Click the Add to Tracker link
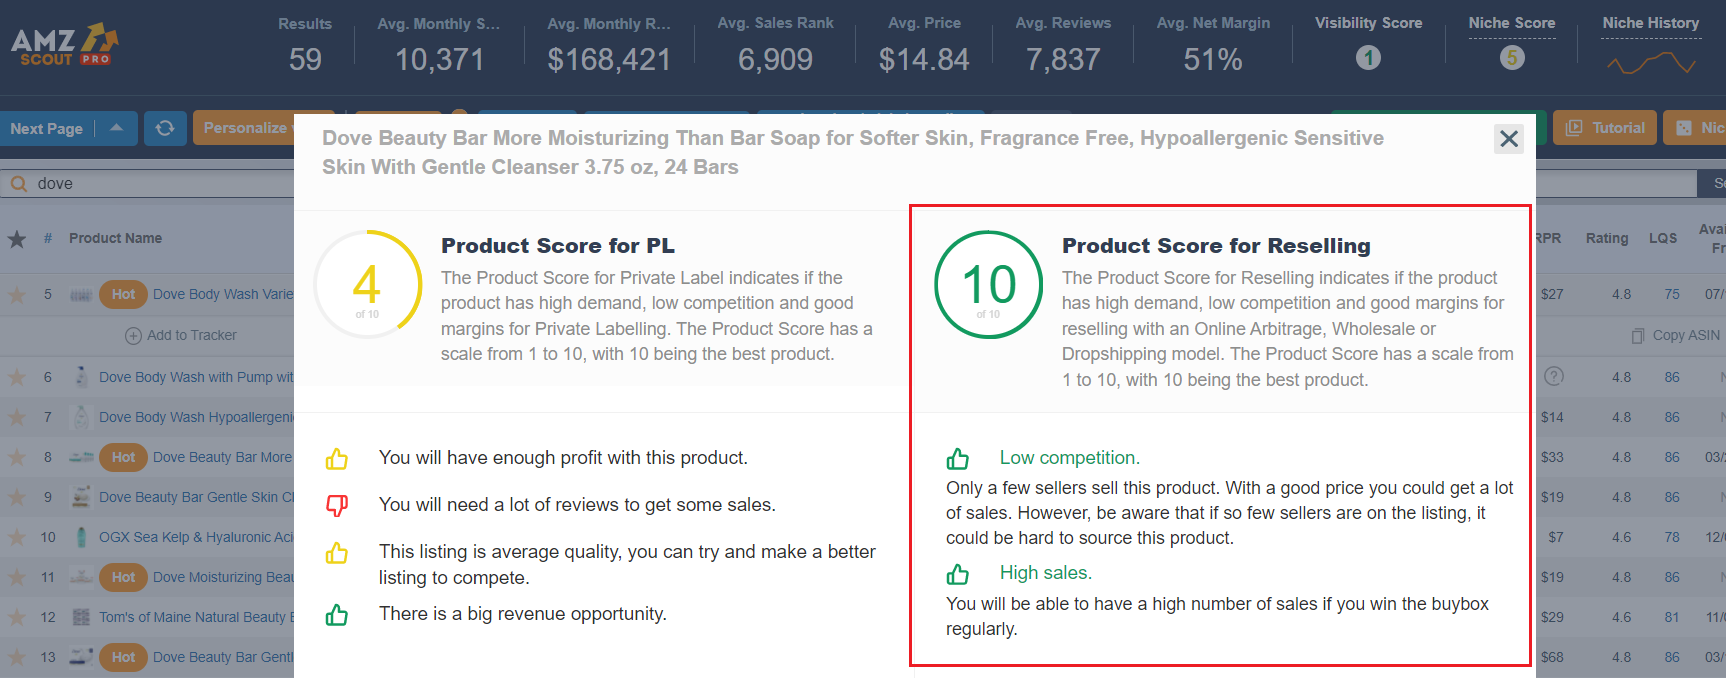This screenshot has width=1726, height=678. click(181, 335)
